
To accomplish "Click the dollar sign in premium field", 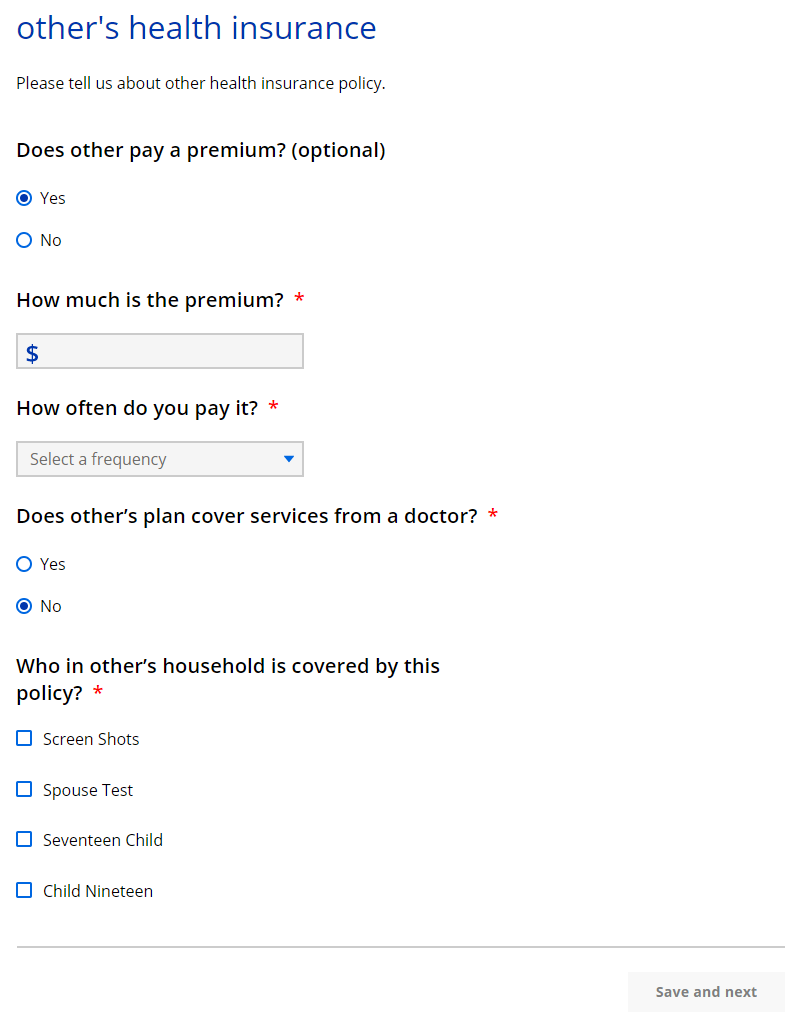I will tap(33, 353).
